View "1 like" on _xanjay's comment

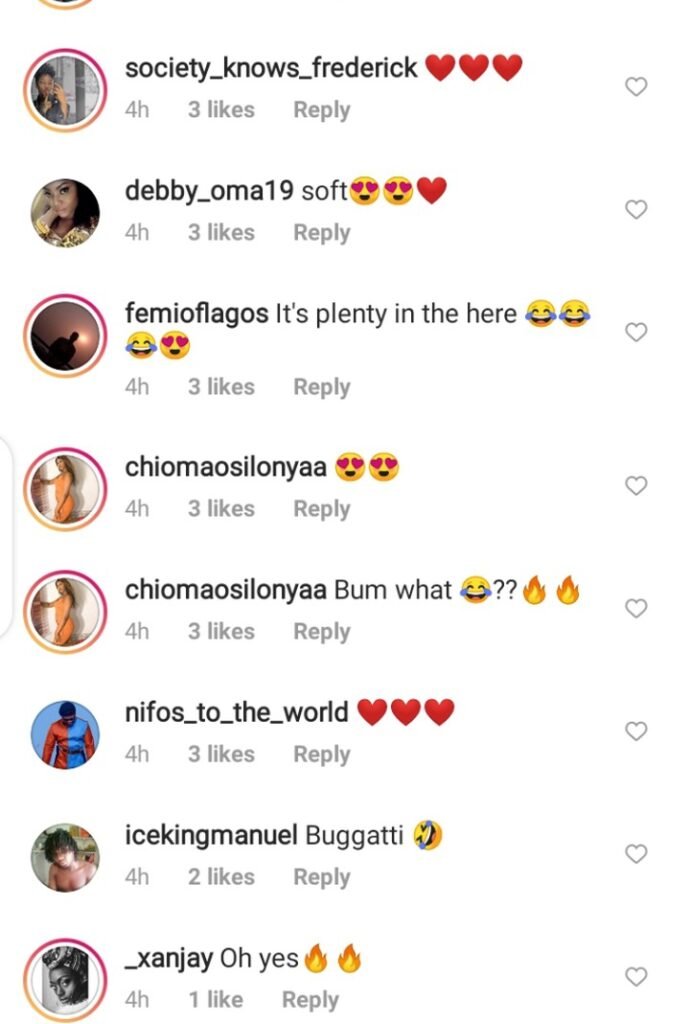[215, 999]
